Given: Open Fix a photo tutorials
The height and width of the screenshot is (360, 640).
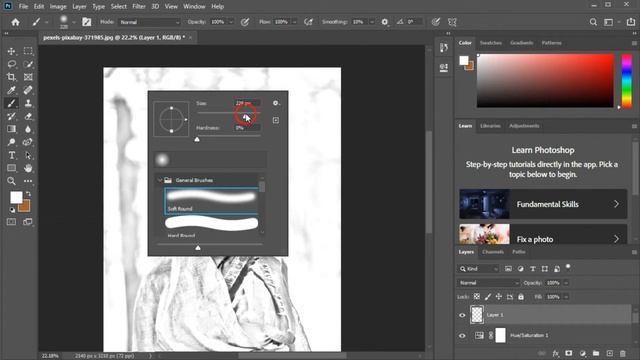Looking at the screenshot, I should (543, 234).
